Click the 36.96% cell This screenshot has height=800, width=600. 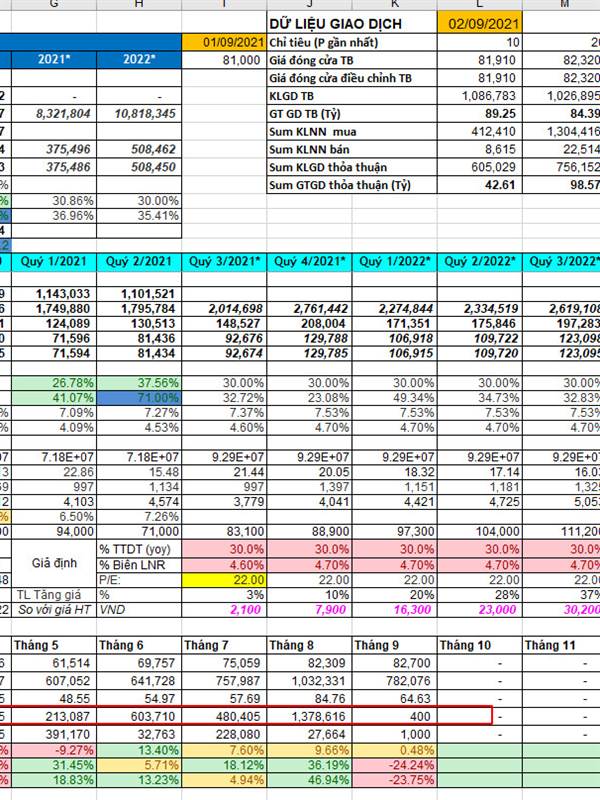54,216
